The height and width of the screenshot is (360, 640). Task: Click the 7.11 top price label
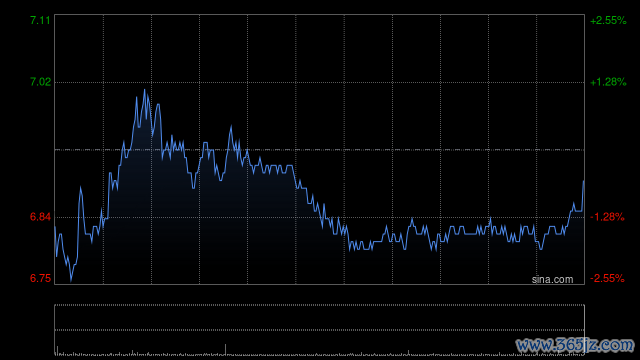pyautogui.click(x=40, y=20)
